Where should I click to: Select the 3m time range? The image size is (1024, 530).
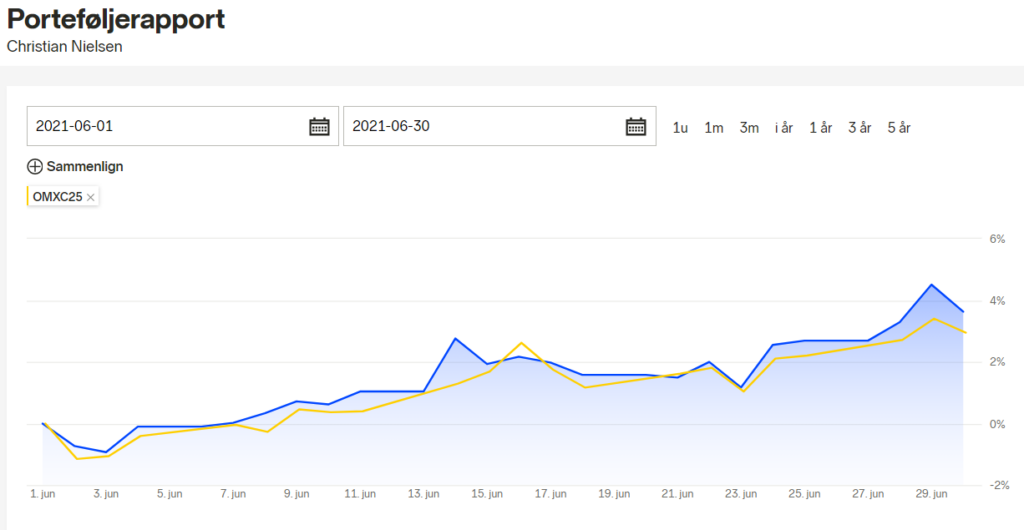click(749, 128)
